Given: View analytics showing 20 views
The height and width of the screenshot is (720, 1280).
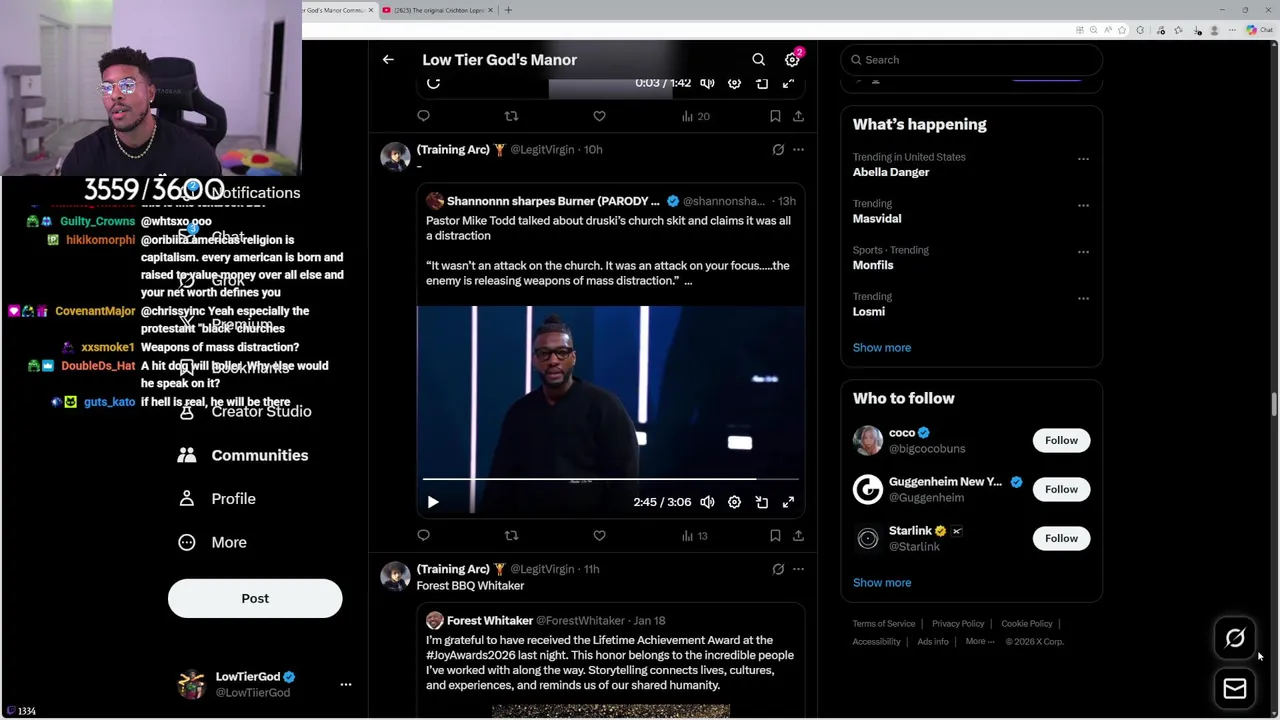Looking at the screenshot, I should pyautogui.click(x=695, y=116).
